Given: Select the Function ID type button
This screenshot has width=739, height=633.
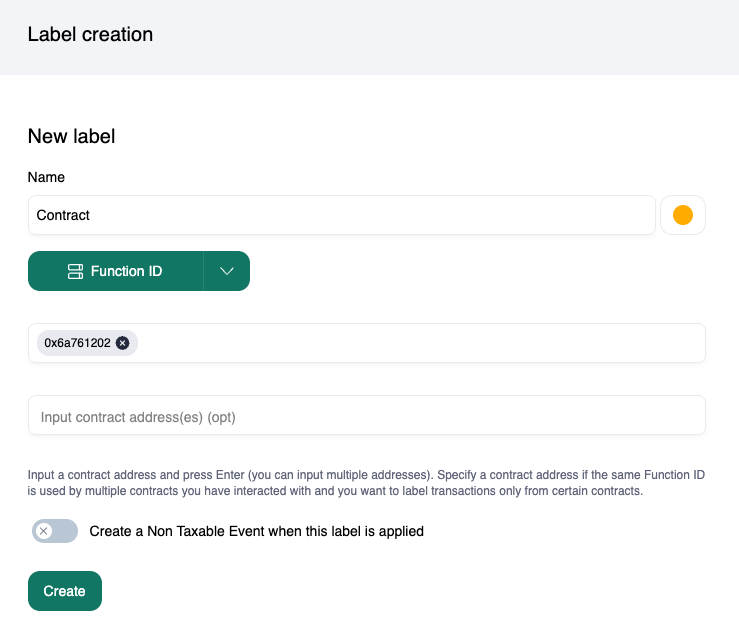Looking at the screenshot, I should [x=116, y=271].
